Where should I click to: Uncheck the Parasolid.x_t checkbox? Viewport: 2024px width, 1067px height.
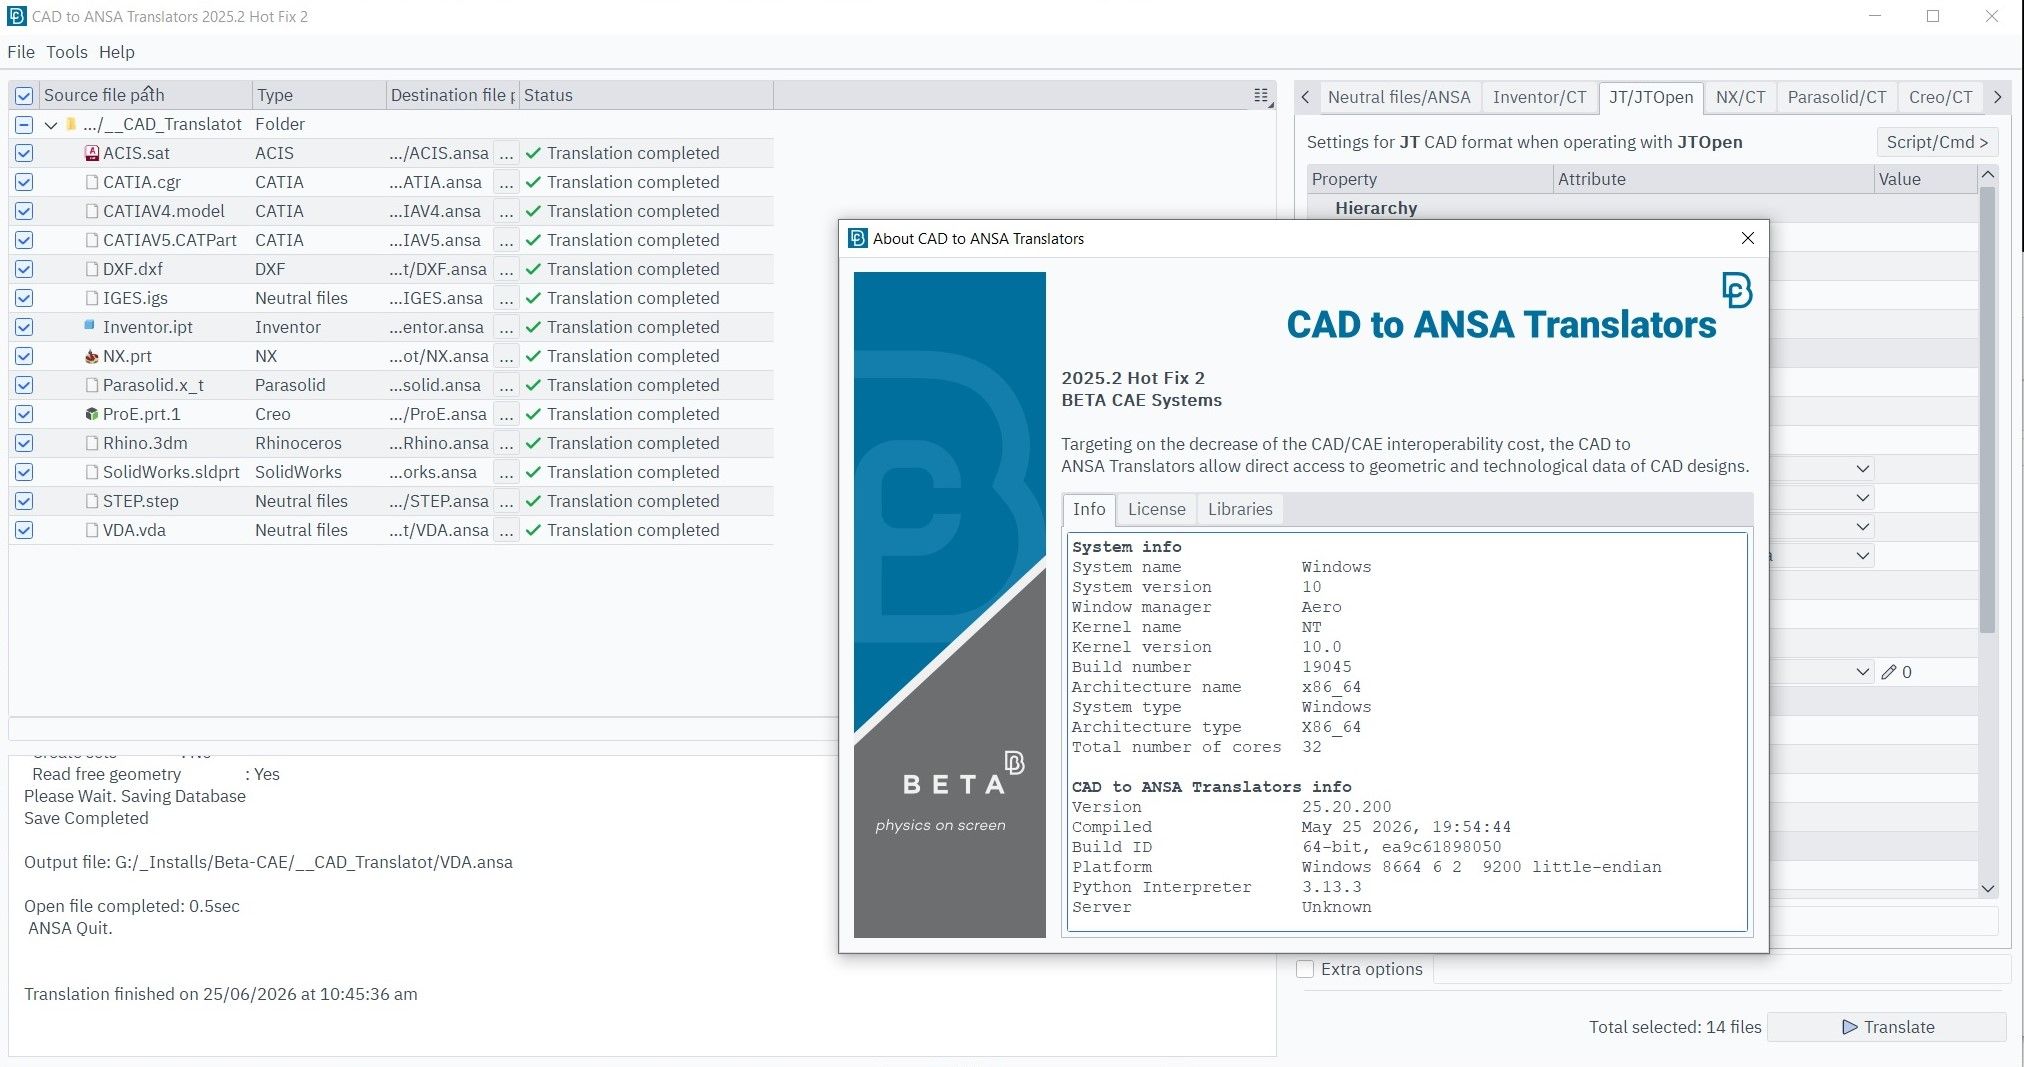[x=24, y=385]
